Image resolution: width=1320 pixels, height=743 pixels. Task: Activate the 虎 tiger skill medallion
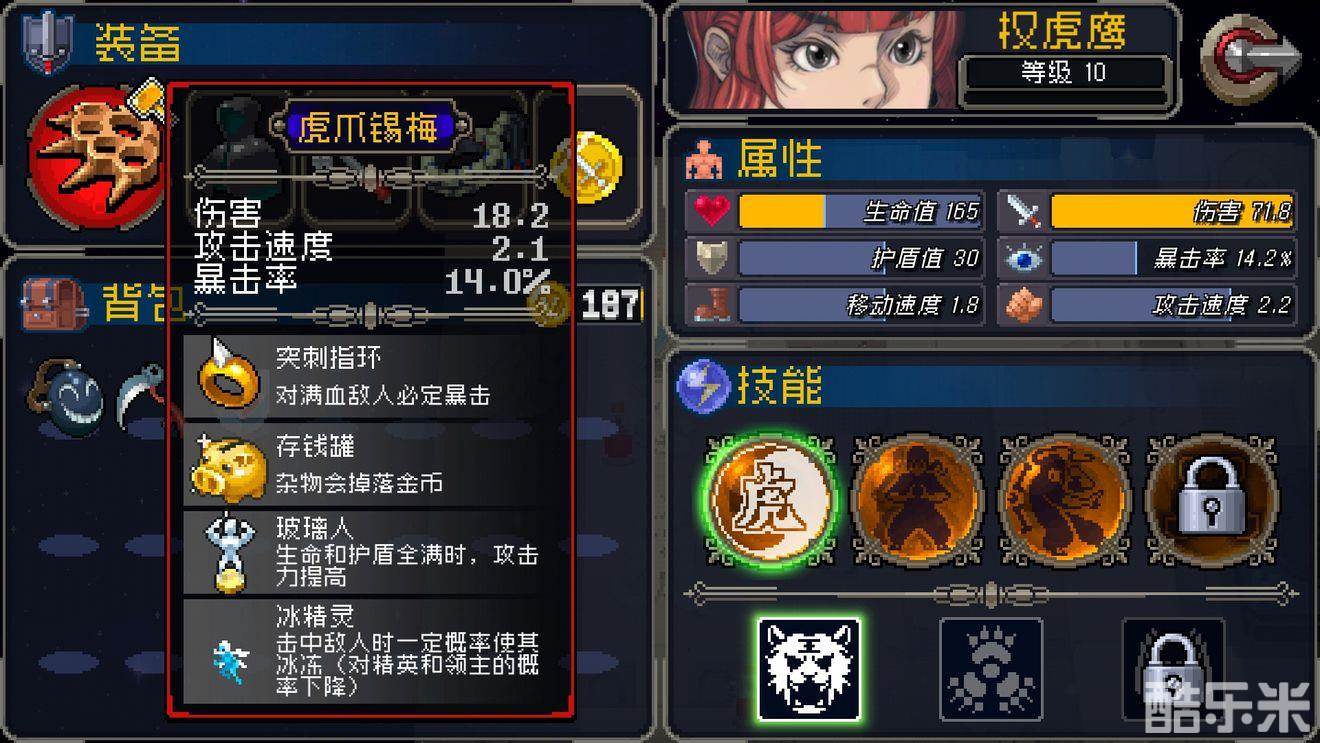click(771, 499)
